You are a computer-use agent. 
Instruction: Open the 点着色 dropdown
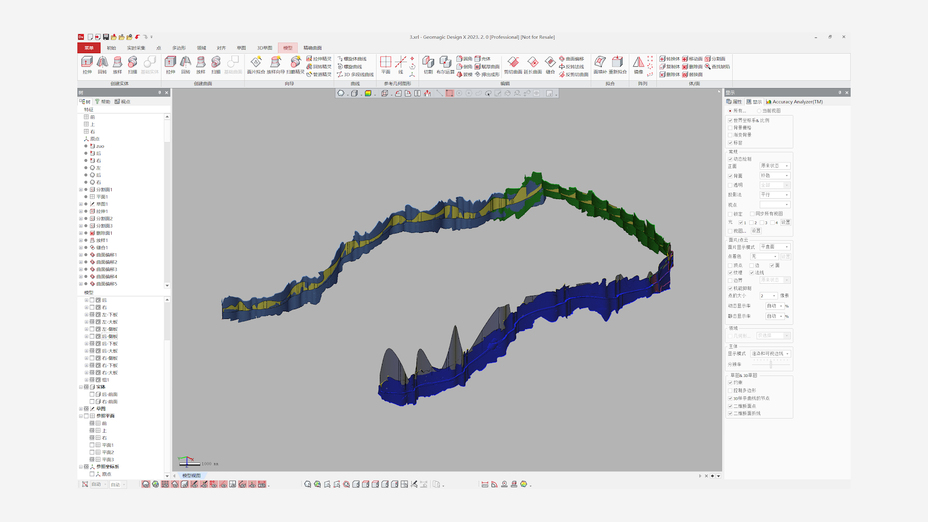pyautogui.click(x=764, y=256)
